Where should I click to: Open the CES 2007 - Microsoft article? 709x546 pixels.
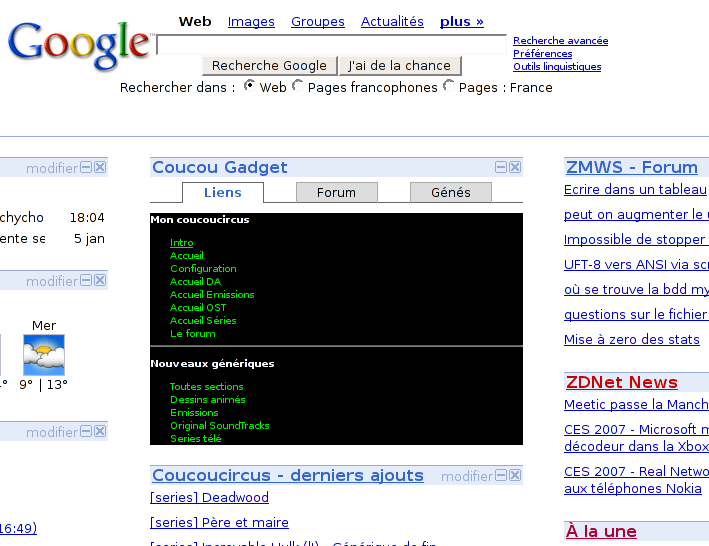coord(636,438)
